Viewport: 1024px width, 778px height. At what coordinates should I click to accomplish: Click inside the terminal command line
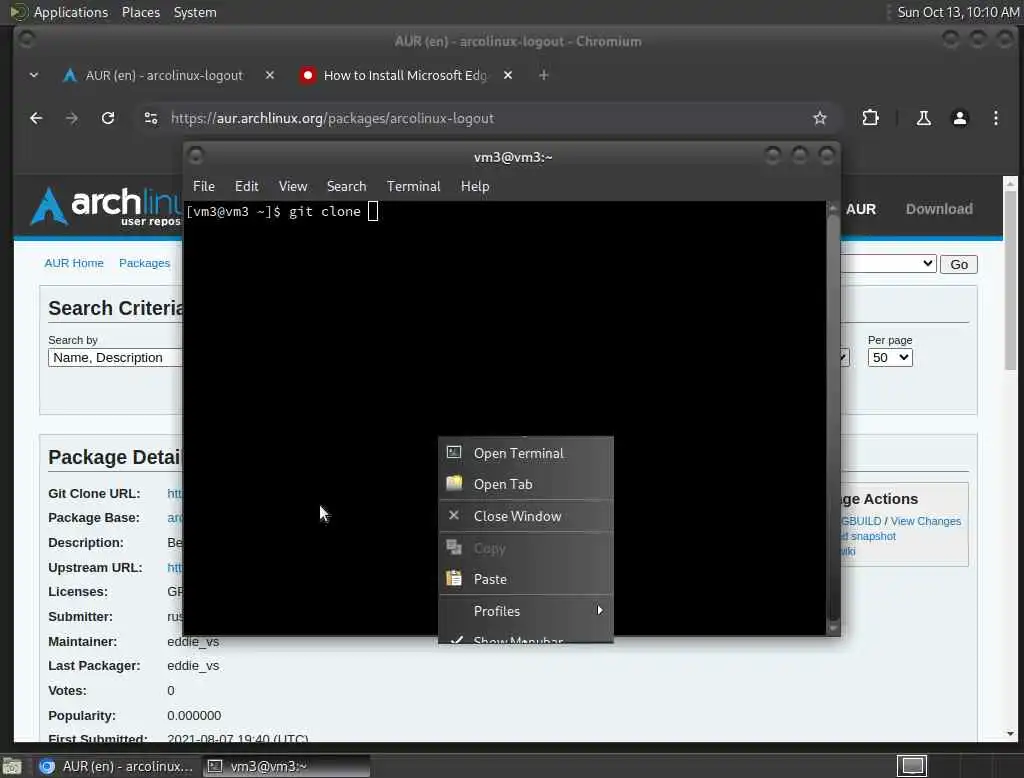(373, 212)
